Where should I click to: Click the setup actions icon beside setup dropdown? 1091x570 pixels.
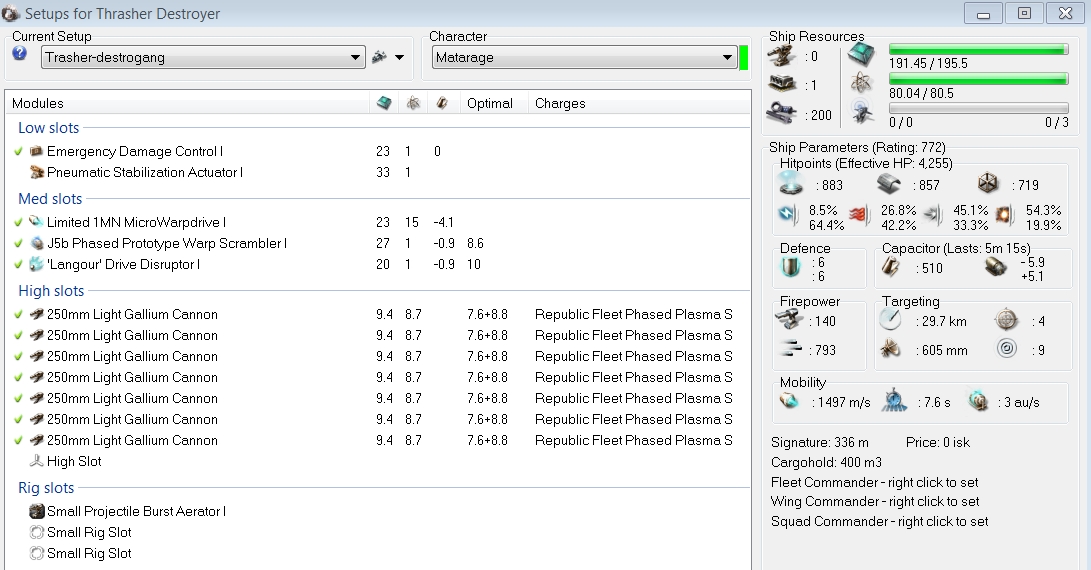coord(379,57)
